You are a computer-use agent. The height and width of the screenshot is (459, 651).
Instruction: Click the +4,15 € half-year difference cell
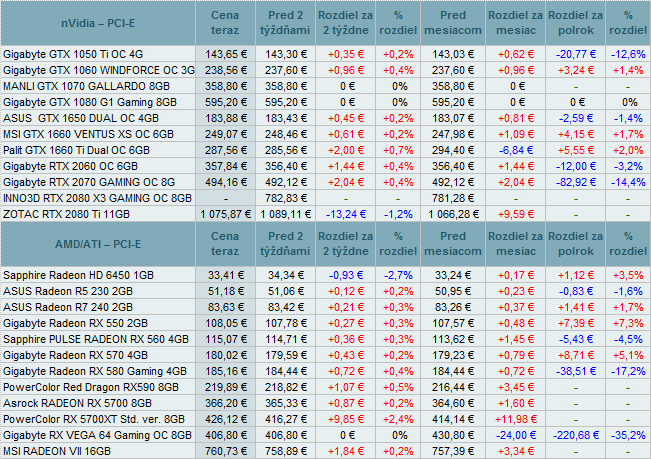pos(576,134)
